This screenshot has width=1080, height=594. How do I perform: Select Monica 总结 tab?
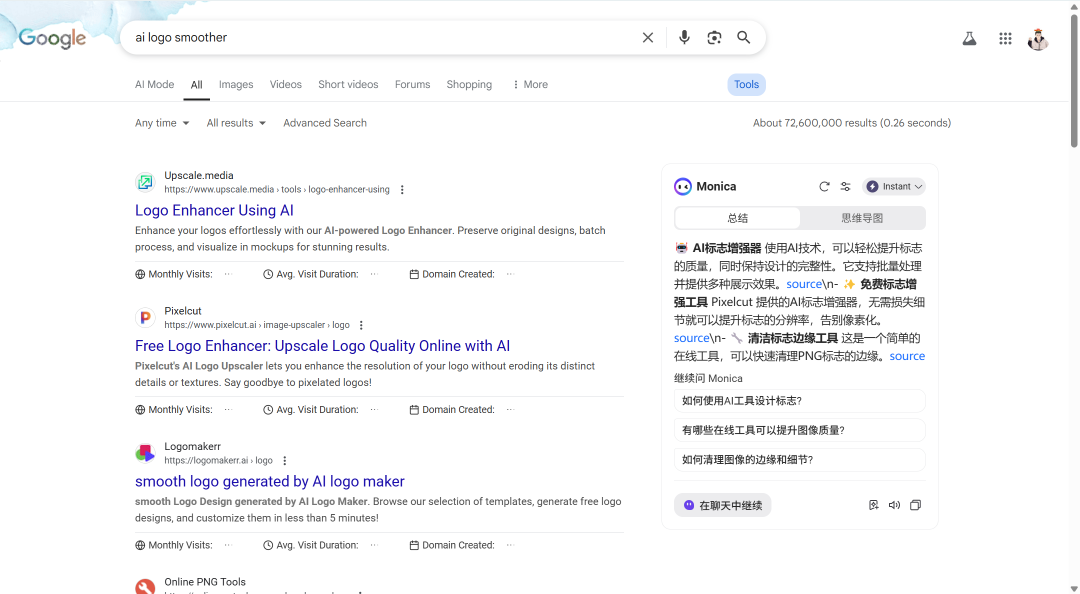(738, 218)
